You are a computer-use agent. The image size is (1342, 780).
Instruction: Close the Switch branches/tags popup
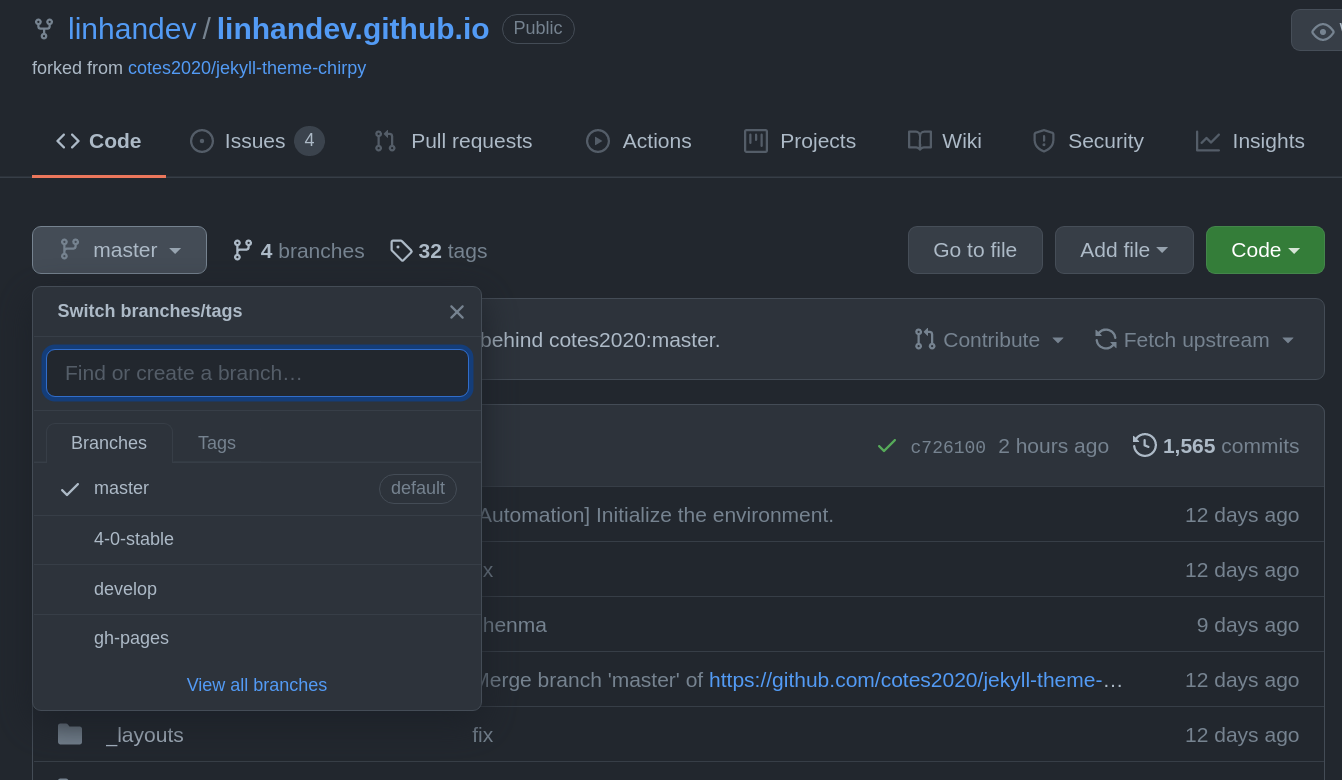[457, 312]
